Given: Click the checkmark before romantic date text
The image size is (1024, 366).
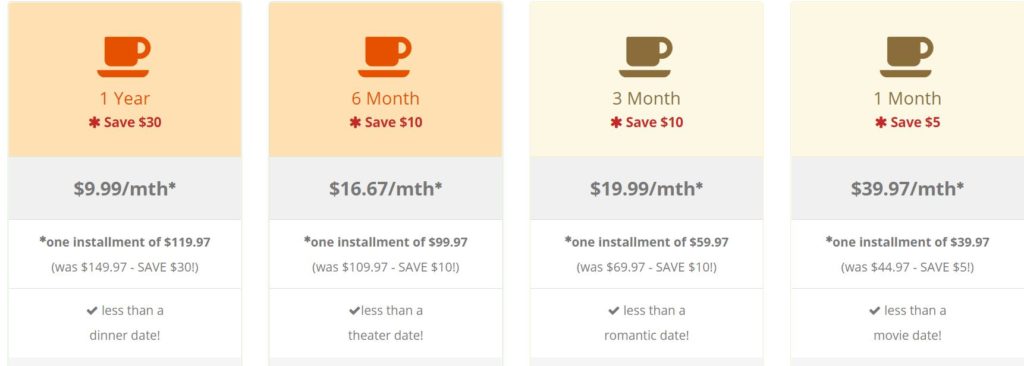Looking at the screenshot, I should pyautogui.click(x=613, y=311).
